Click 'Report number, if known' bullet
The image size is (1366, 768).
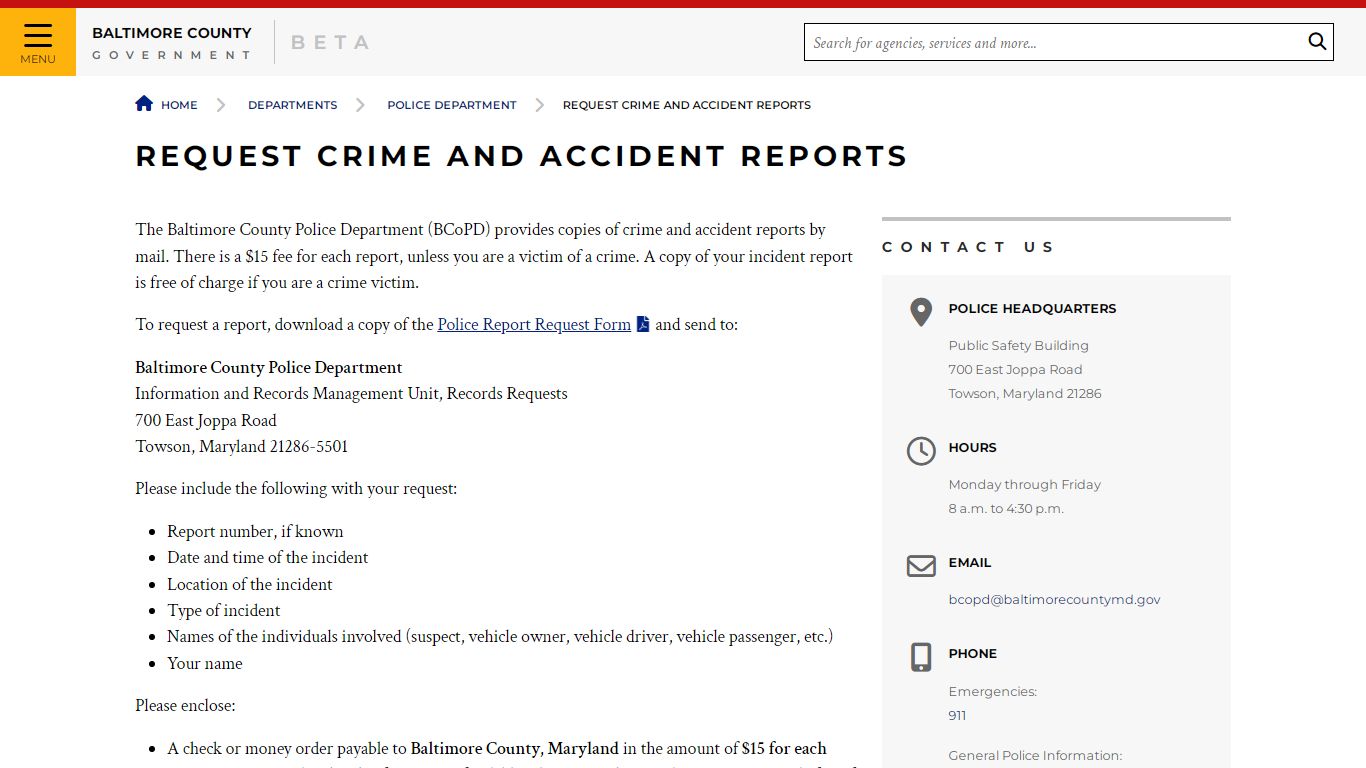point(255,531)
